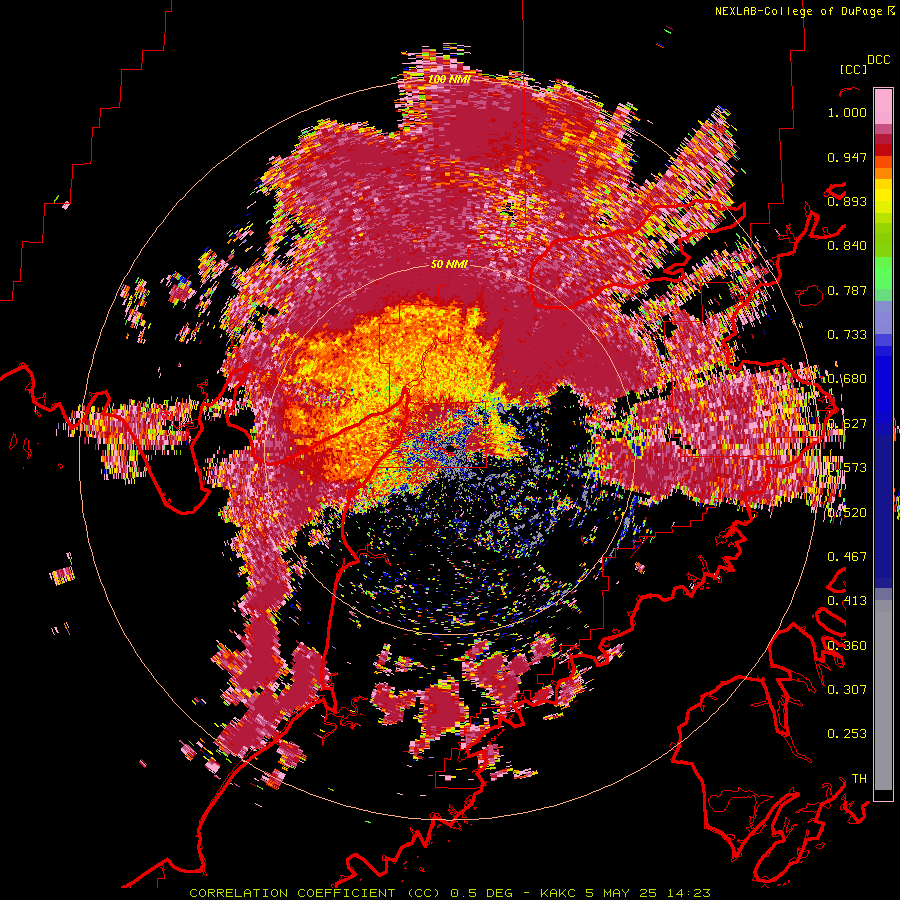This screenshot has width=900, height=900.
Task: Select the 1.000 legend value
Action: click(847, 112)
